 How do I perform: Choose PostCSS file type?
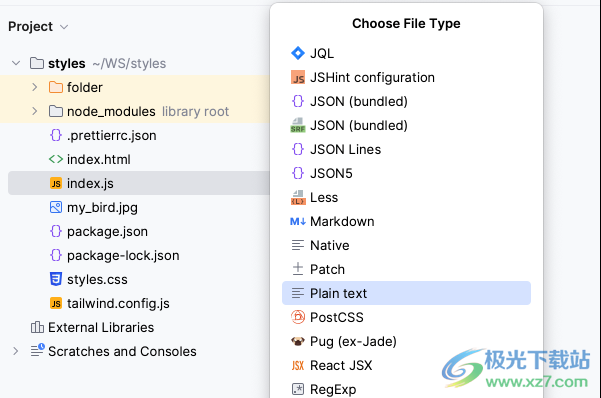[x=406, y=317]
